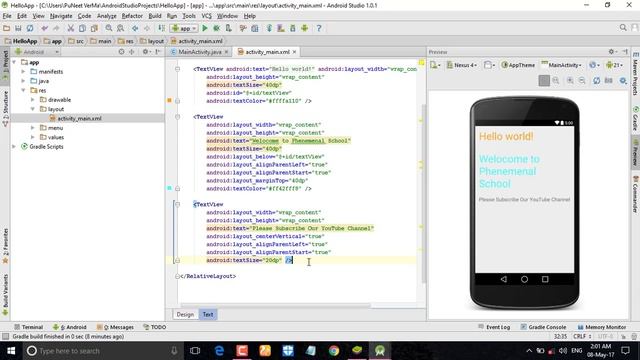This screenshot has height=360, width=640.
Task: Open Chrome from the taskbar
Action: point(334,351)
